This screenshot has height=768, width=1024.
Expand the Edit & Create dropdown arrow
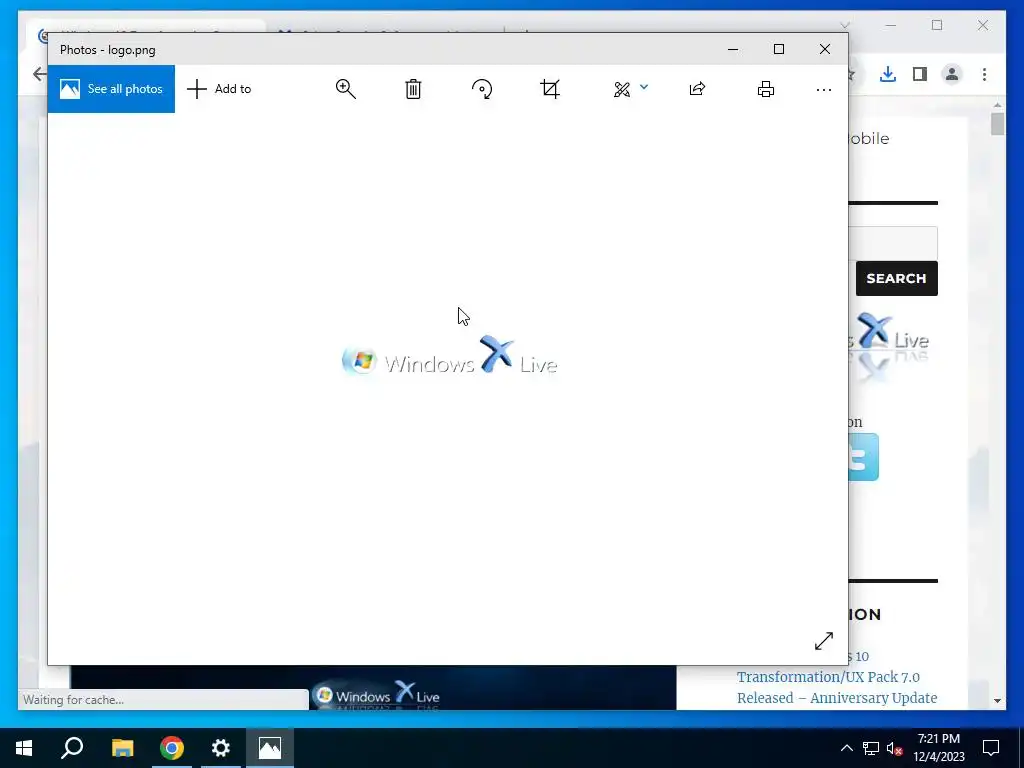(644, 87)
